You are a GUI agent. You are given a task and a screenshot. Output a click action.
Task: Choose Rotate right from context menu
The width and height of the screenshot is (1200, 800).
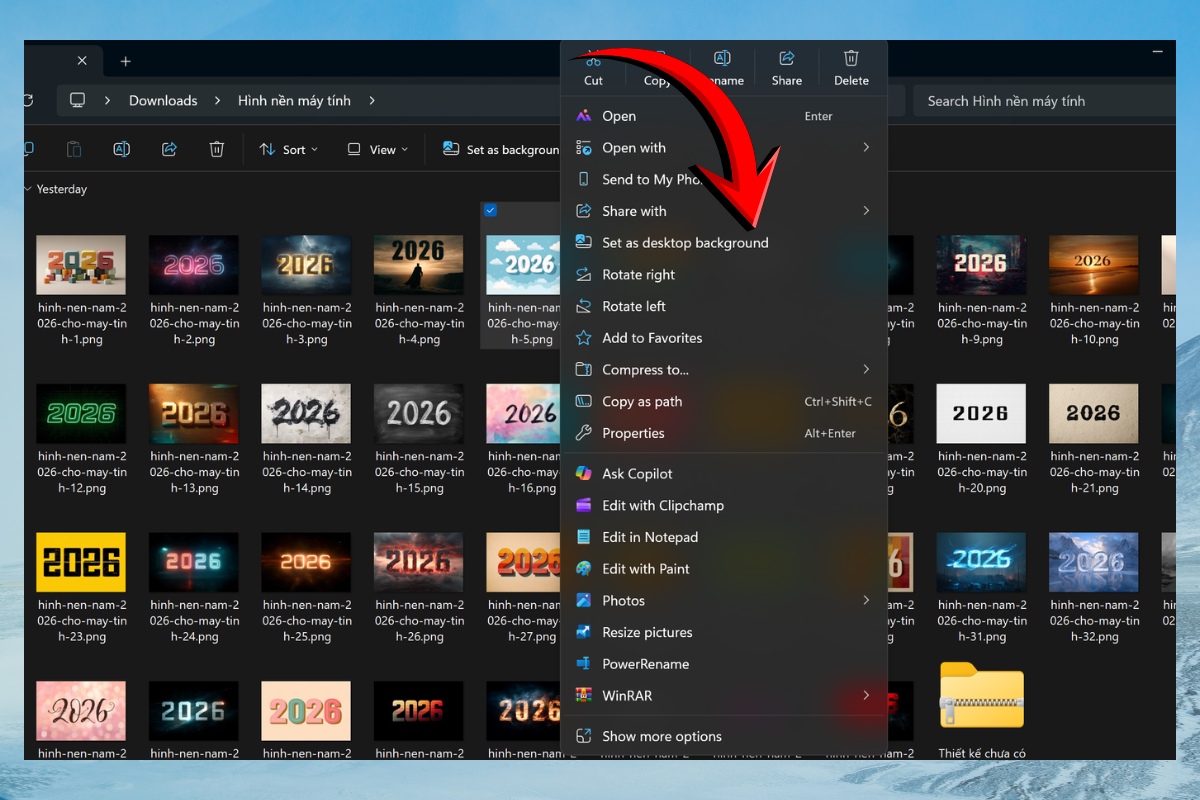tap(638, 275)
